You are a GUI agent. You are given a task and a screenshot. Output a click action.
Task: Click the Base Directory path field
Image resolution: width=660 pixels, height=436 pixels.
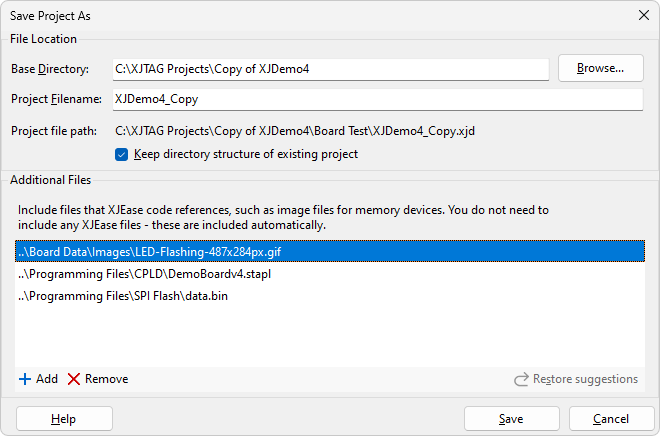(330, 69)
